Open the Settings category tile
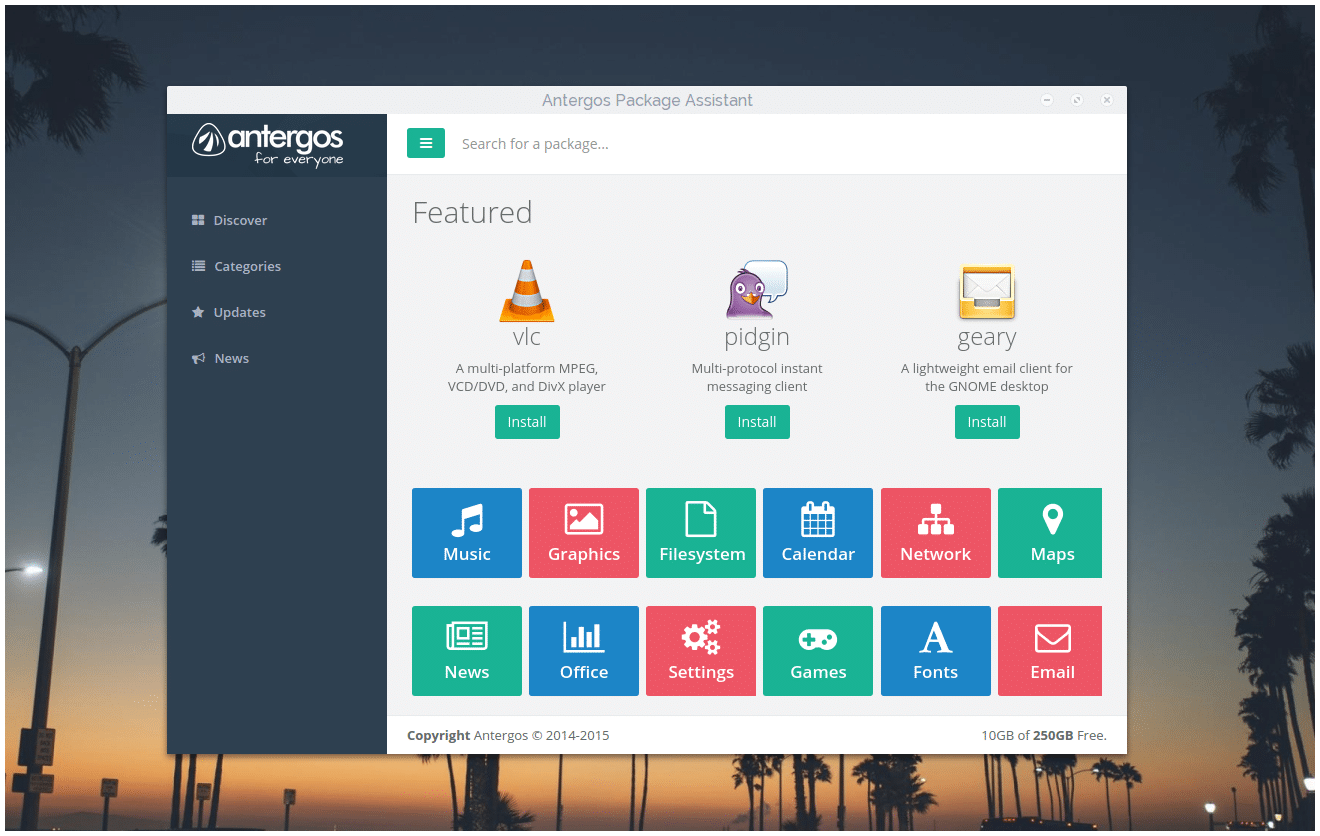This screenshot has width=1320, height=836. click(x=700, y=650)
